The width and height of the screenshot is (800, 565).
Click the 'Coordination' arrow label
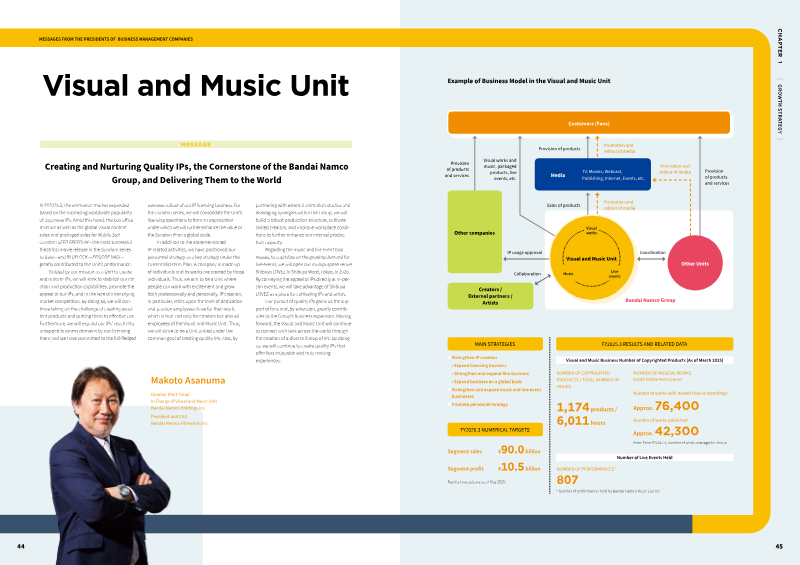point(653,253)
